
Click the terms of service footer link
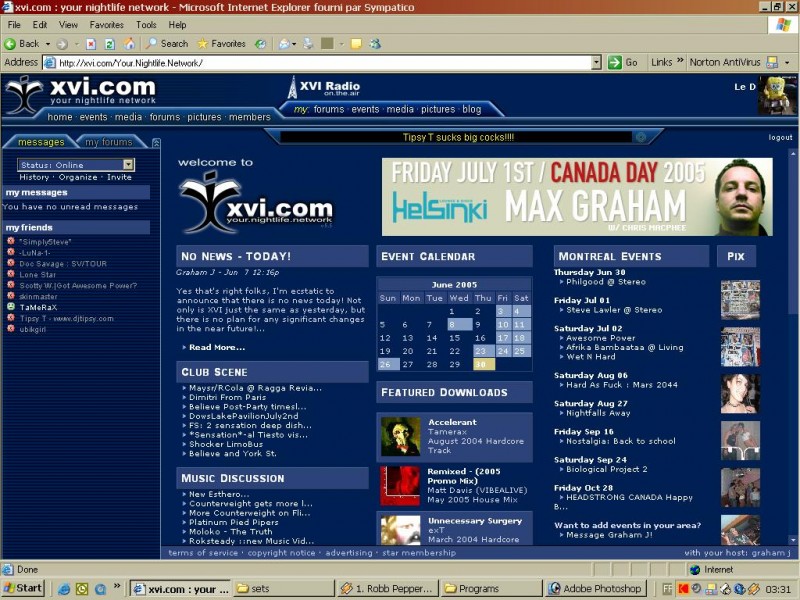click(x=203, y=553)
